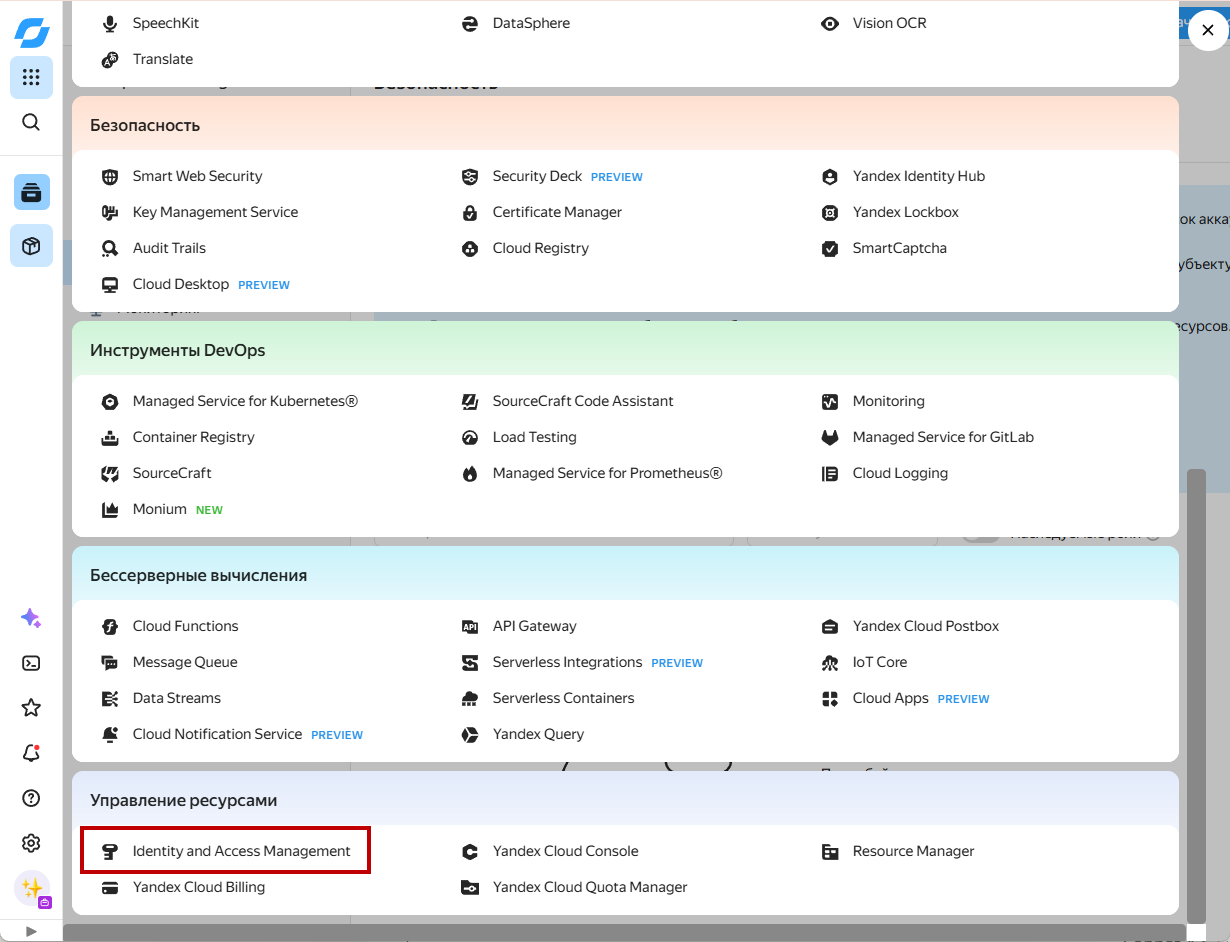Viewport: 1230px width, 942px height.
Task: Expand the sidebar with bottom arrow
Action: click(x=31, y=931)
